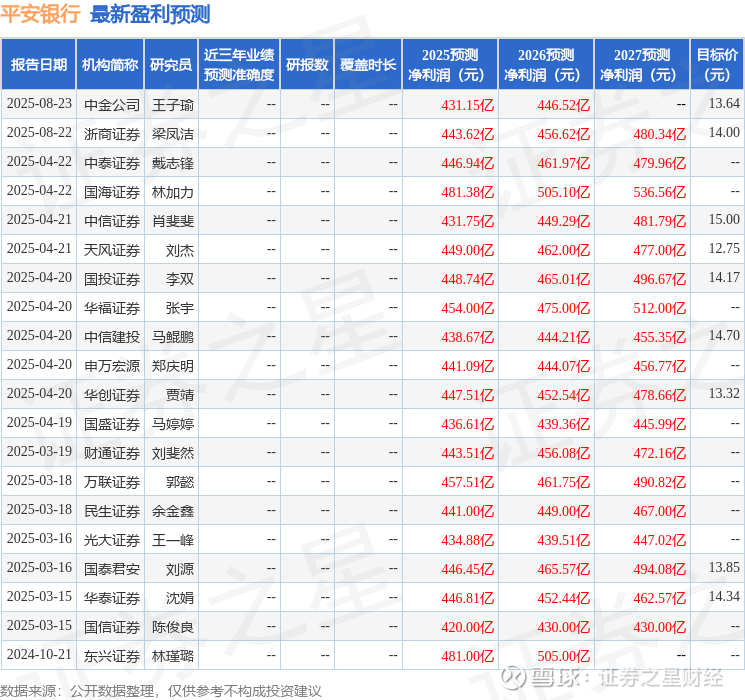The height and width of the screenshot is (700, 745).
Task: Click the 国盛证券 institution cell
Action: click(x=112, y=424)
